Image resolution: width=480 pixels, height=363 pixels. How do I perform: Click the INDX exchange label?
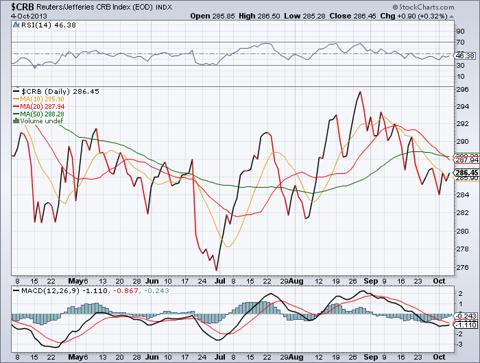click(164, 7)
